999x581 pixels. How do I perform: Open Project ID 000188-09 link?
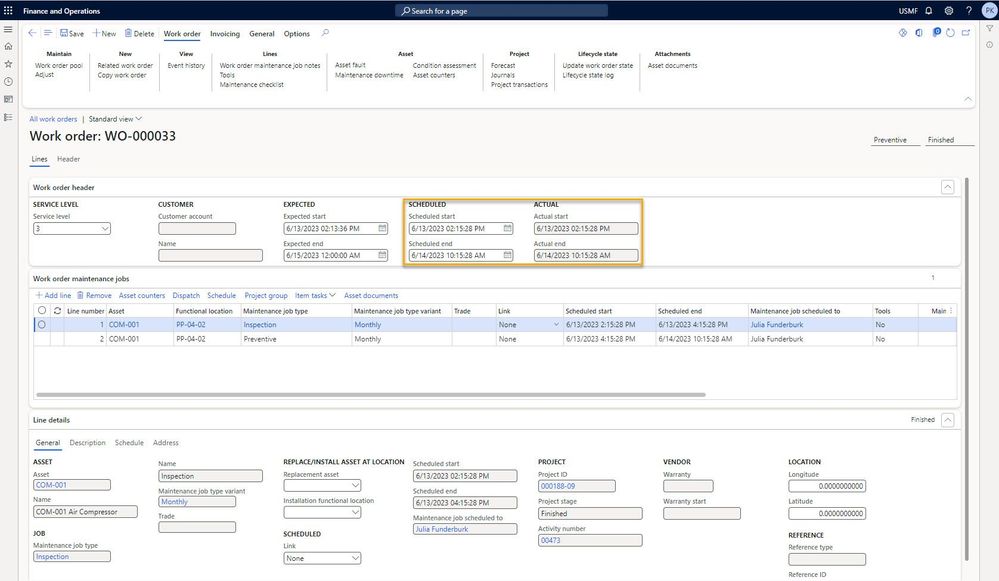point(557,486)
